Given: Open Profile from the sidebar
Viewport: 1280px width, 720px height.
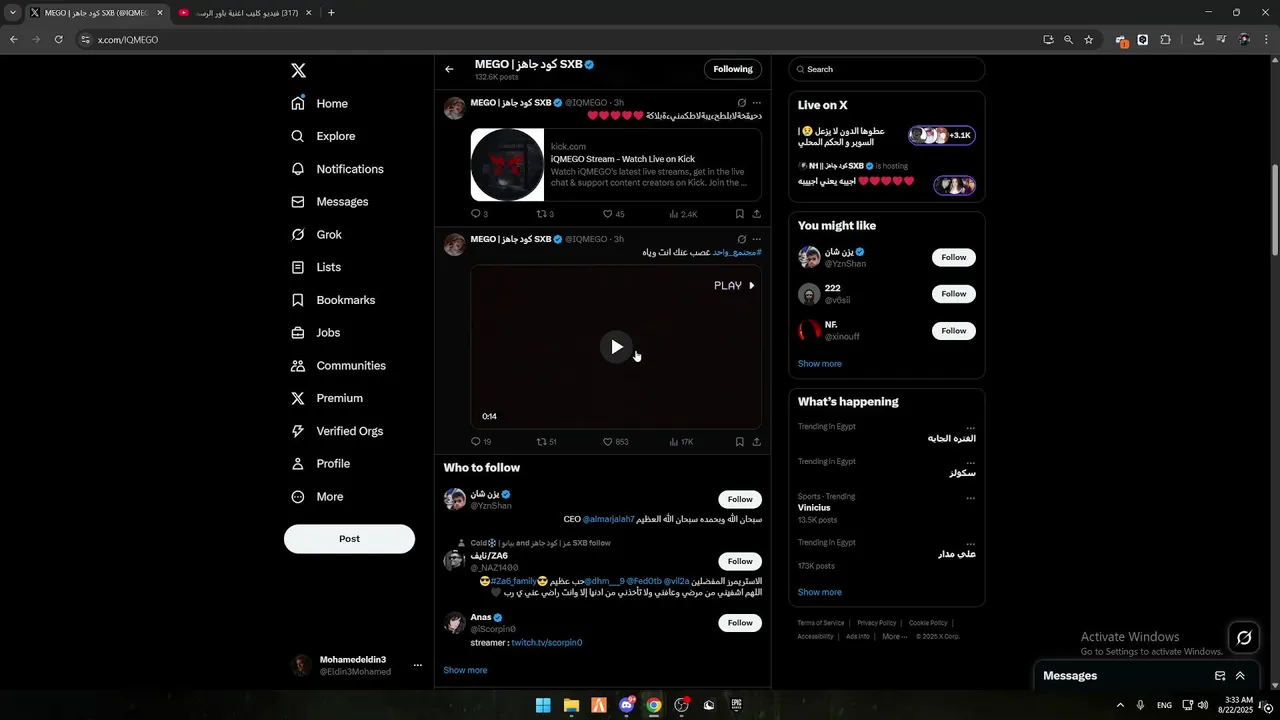Looking at the screenshot, I should click(x=320, y=464).
